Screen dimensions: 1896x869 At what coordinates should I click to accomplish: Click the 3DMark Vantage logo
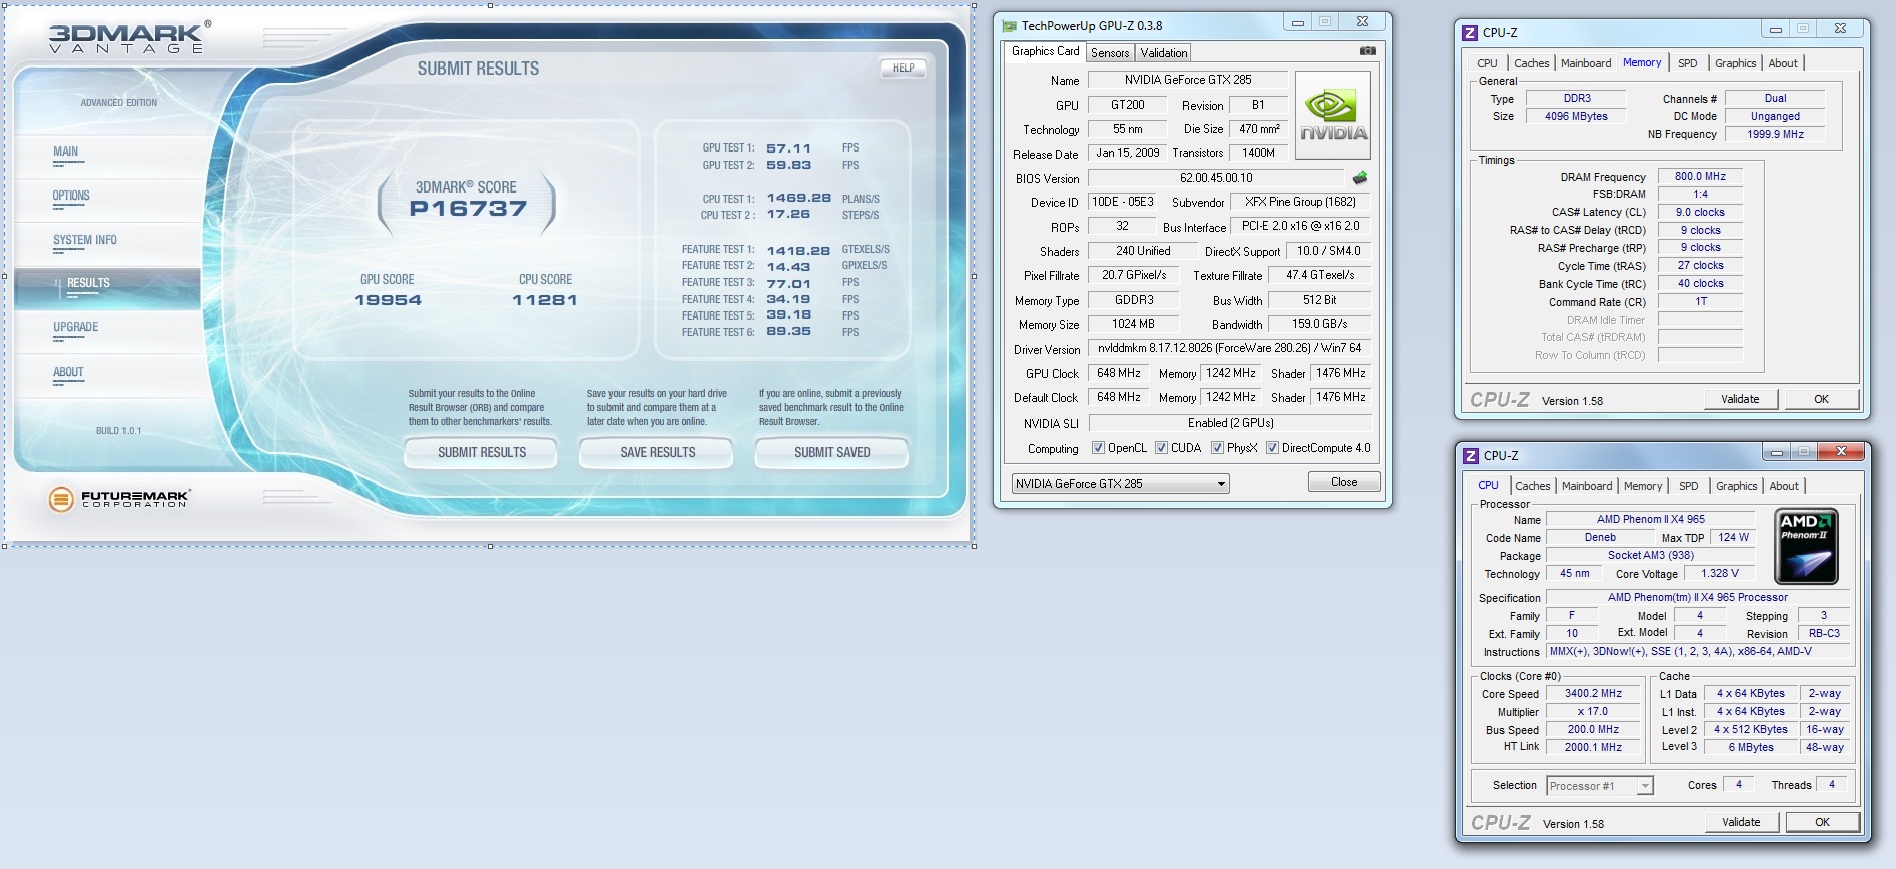tap(130, 38)
